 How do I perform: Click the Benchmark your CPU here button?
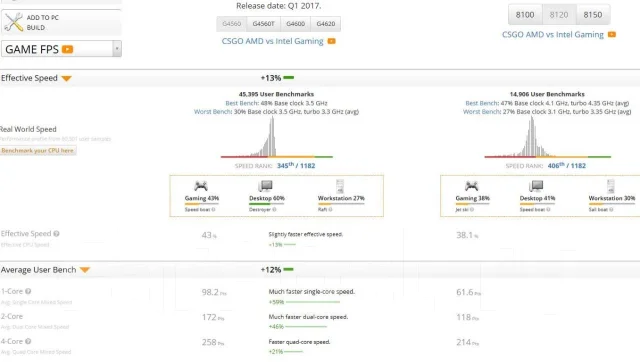tap(38, 151)
